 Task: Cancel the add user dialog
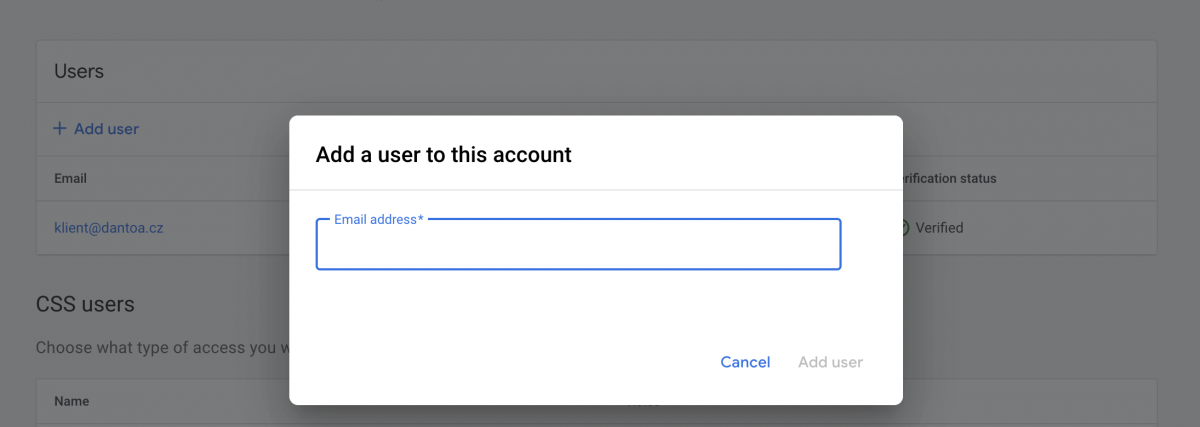coord(745,362)
